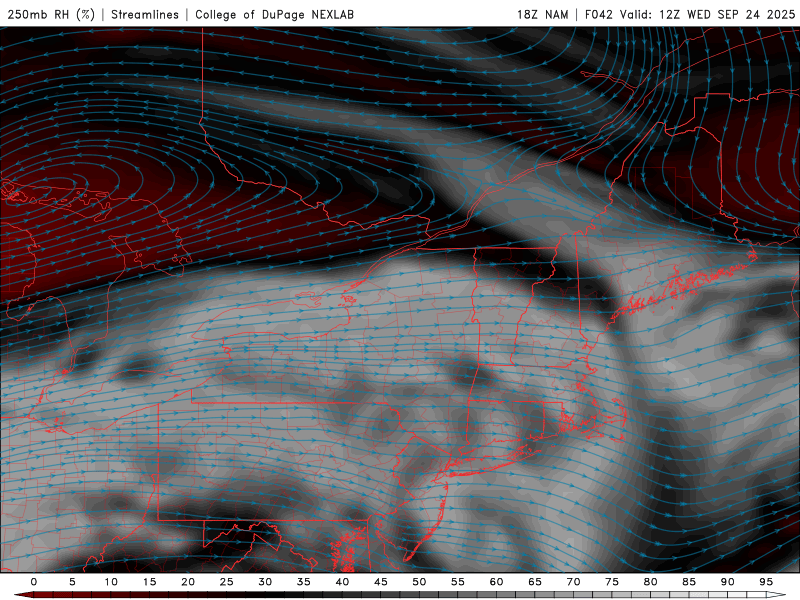The image size is (800, 600).
Task: Click the '20' tick label on scale
Action: (188, 582)
